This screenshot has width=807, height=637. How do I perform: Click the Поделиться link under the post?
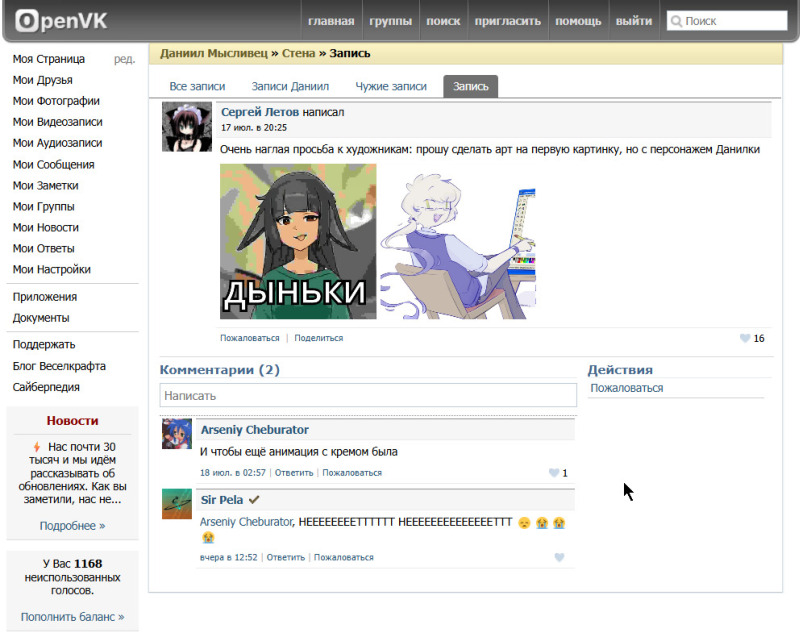tap(319, 338)
